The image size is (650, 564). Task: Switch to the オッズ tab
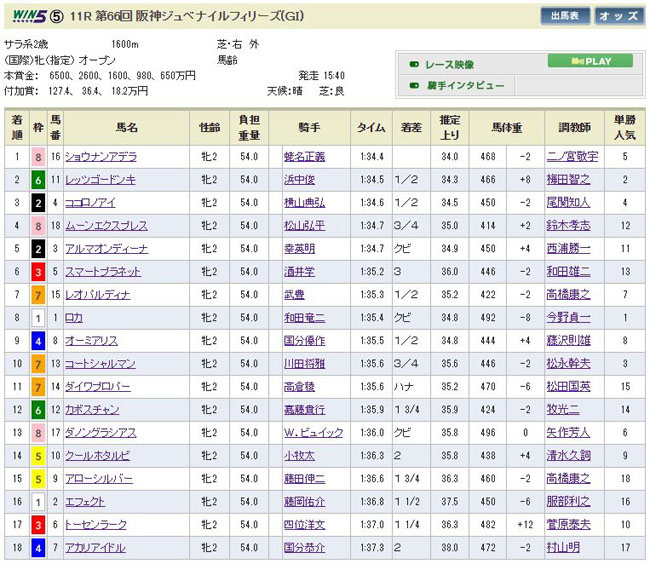click(x=619, y=16)
